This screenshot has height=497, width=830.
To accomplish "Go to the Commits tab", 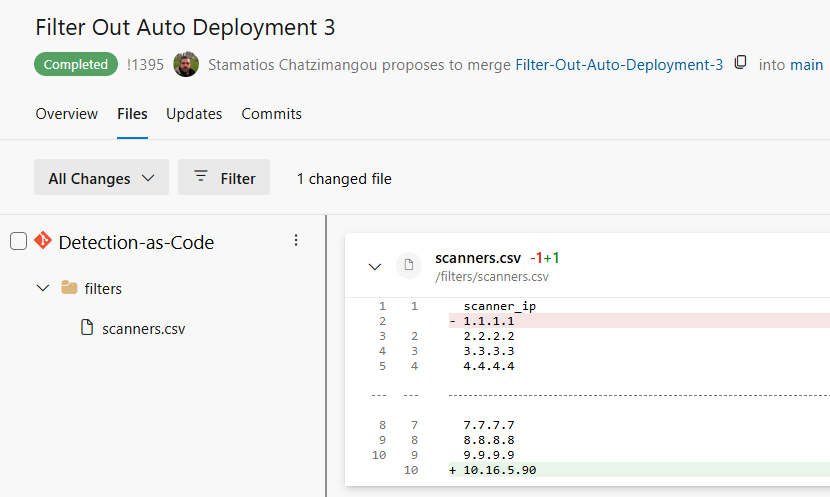I will tap(272, 114).
